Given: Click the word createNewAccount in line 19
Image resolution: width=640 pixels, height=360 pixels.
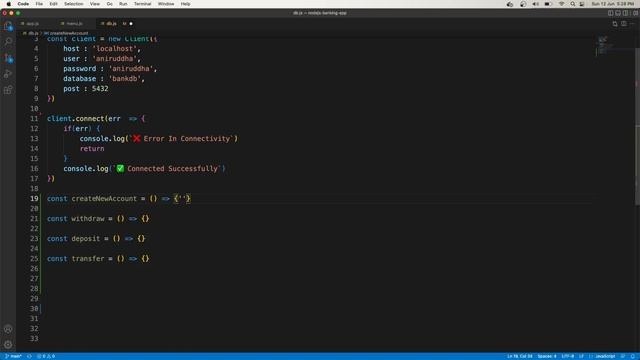Looking at the screenshot, I should tap(104, 199).
